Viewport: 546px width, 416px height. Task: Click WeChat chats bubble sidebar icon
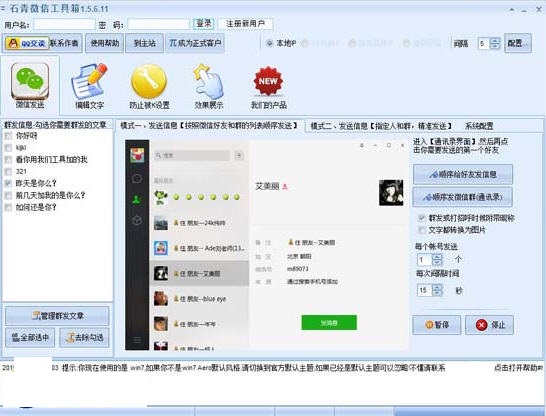(137, 179)
